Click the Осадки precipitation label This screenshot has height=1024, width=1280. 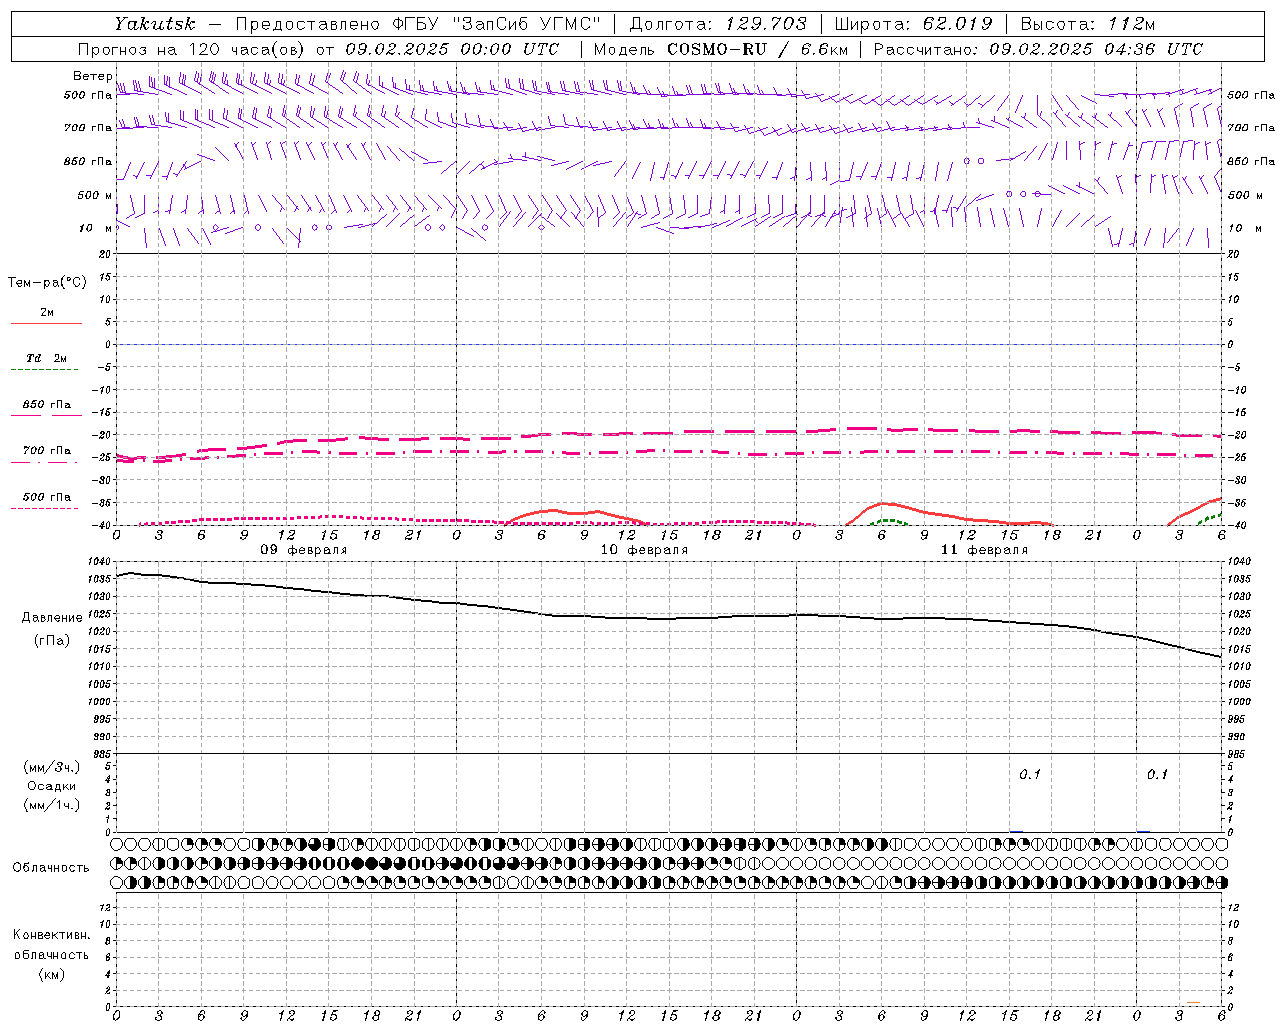[52, 786]
